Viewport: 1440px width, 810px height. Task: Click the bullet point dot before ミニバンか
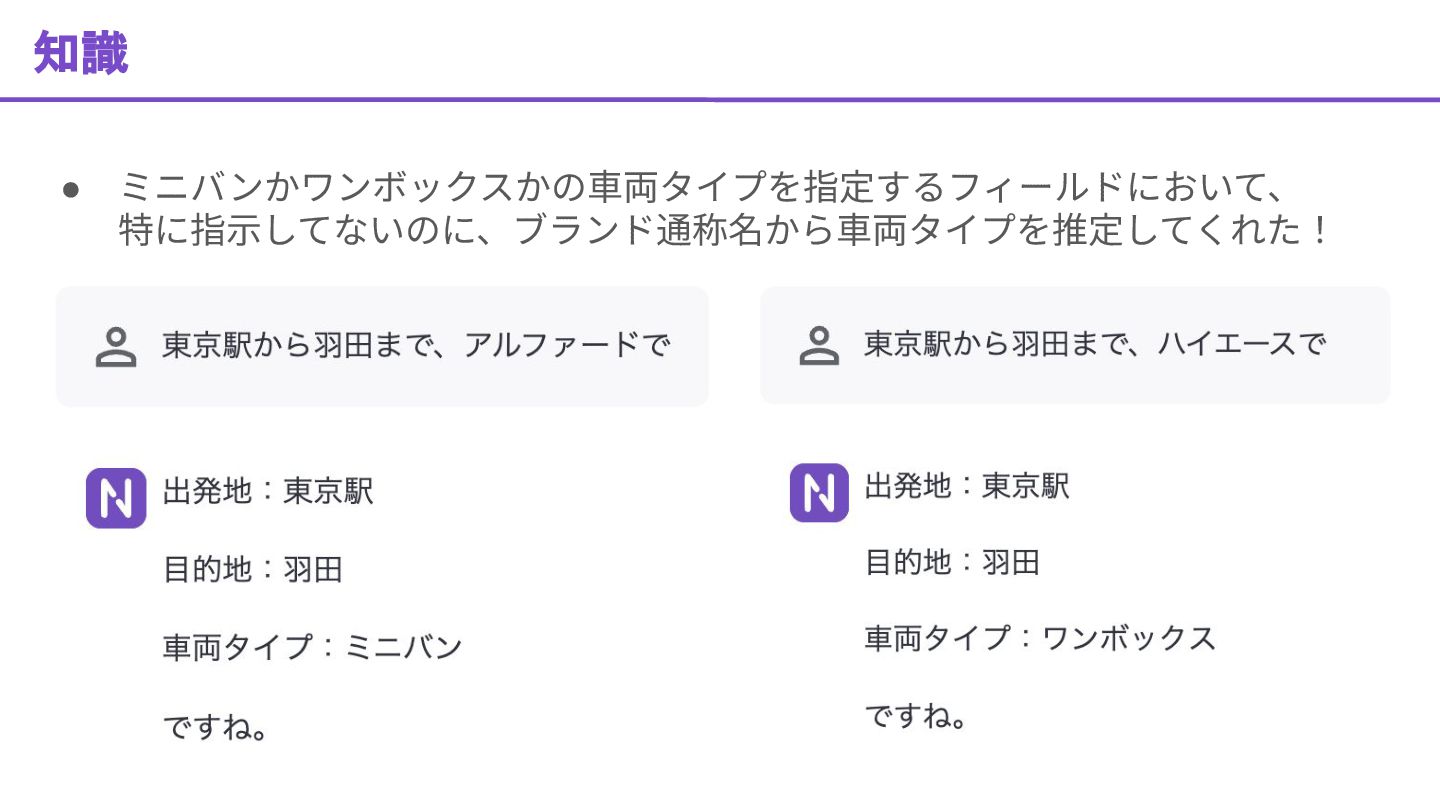coord(70,190)
